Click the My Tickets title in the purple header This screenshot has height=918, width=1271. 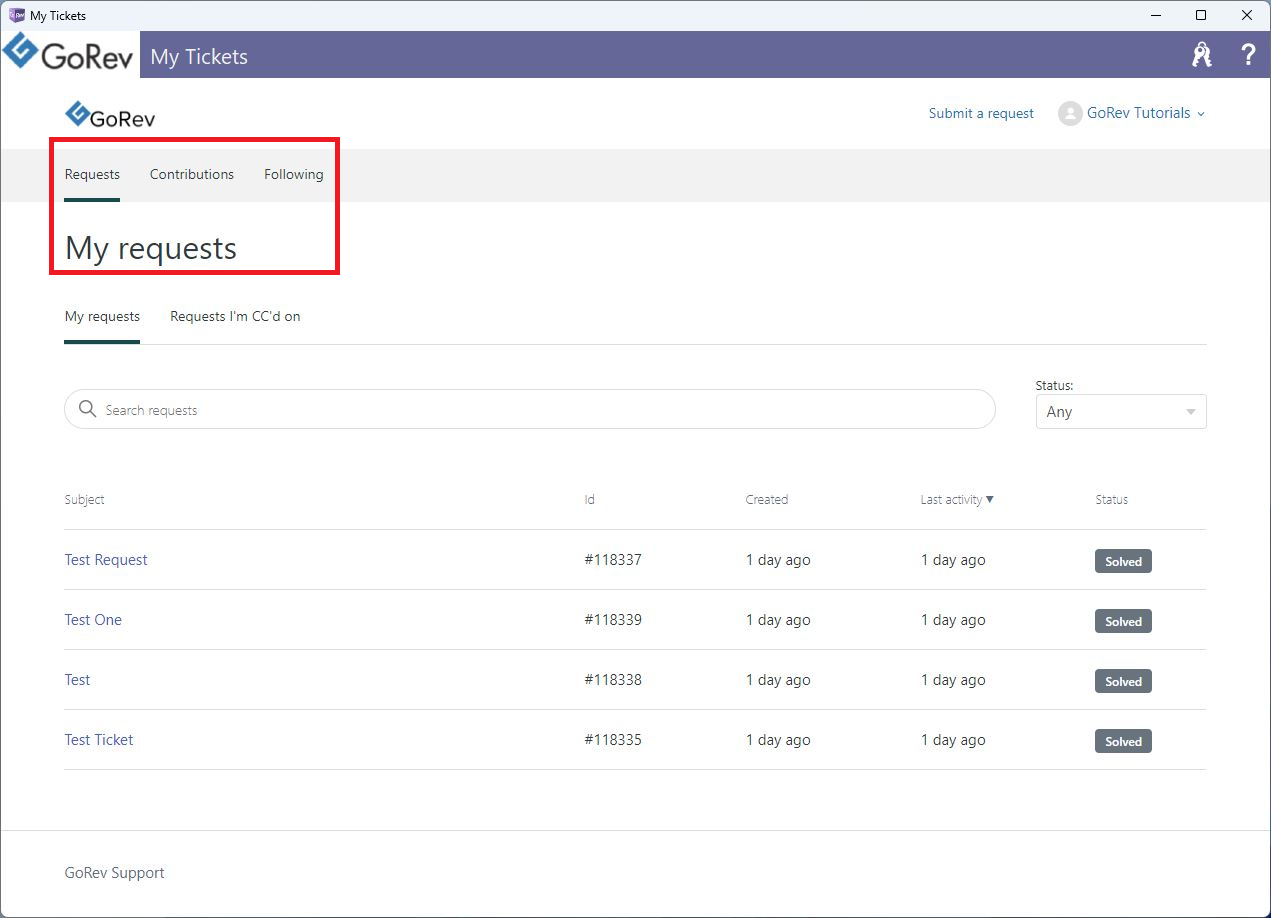[199, 56]
